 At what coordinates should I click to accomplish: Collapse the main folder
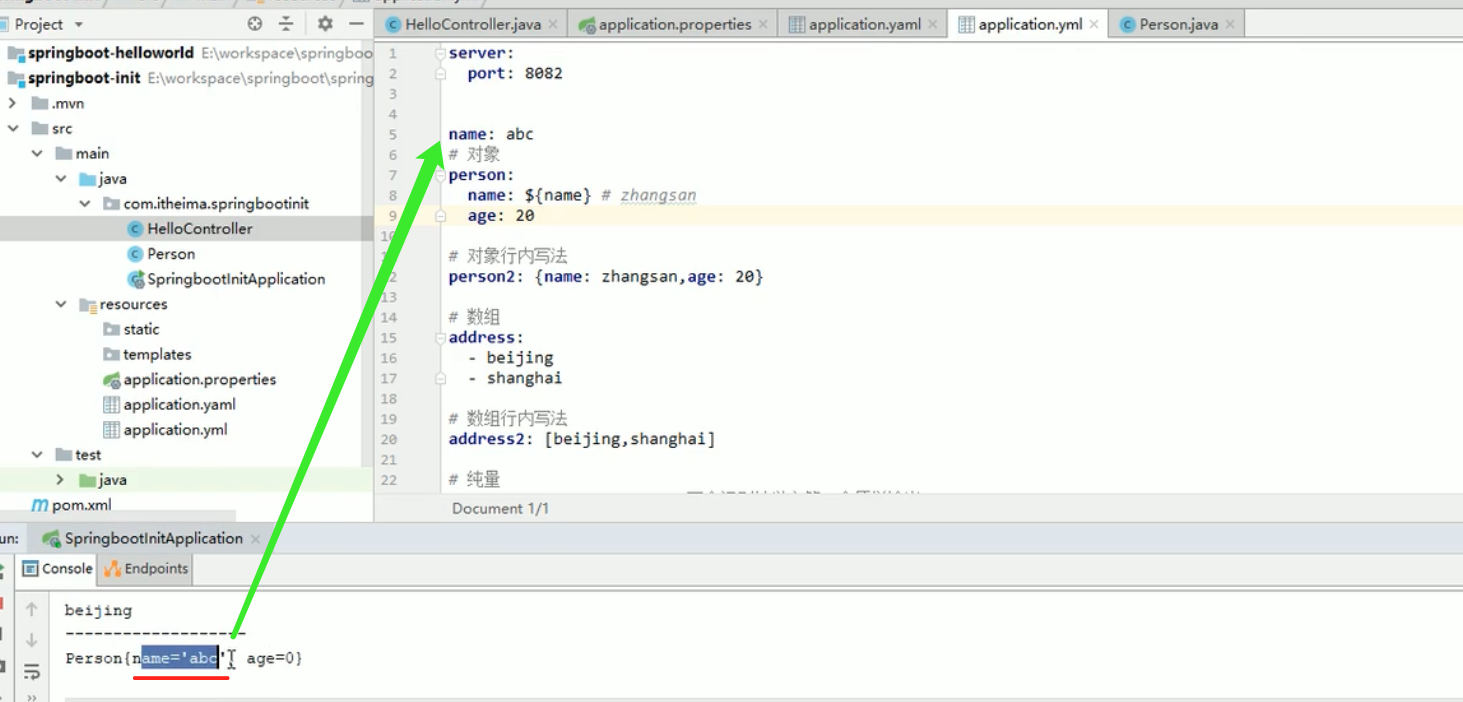37,153
